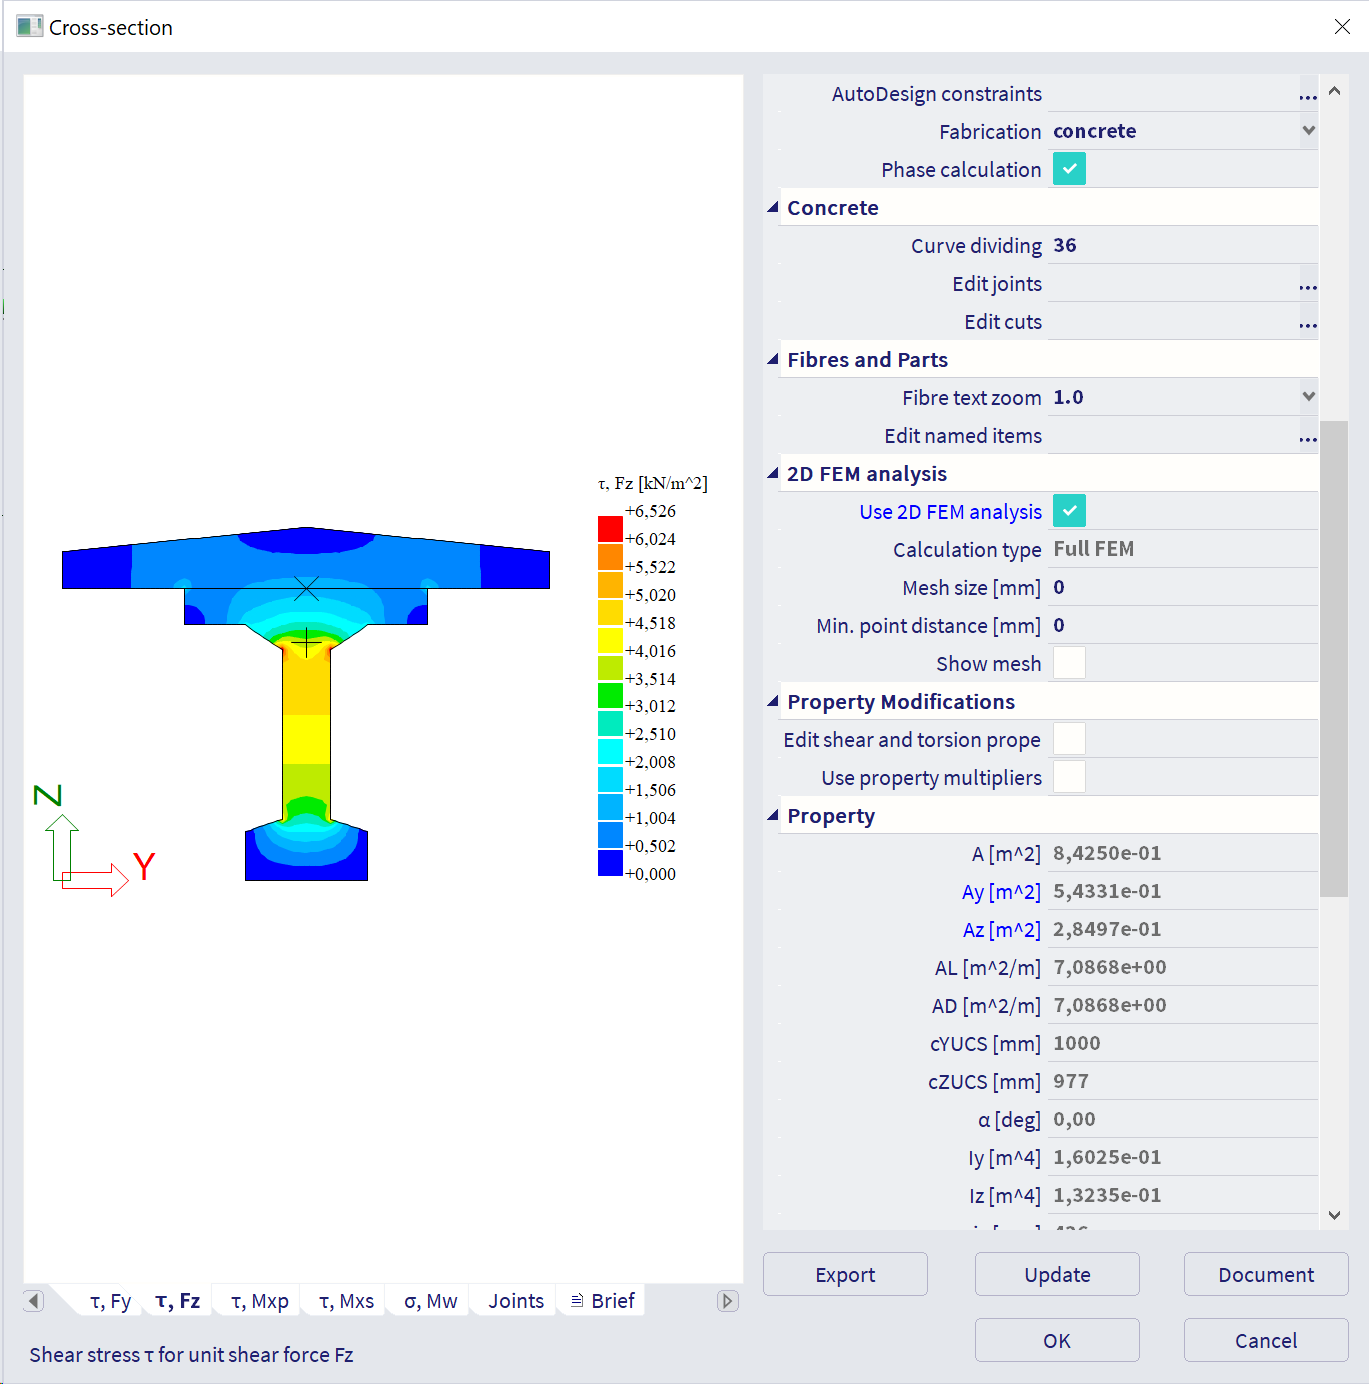
Task: Open the Fibre text zoom dropdown
Action: point(1308,397)
